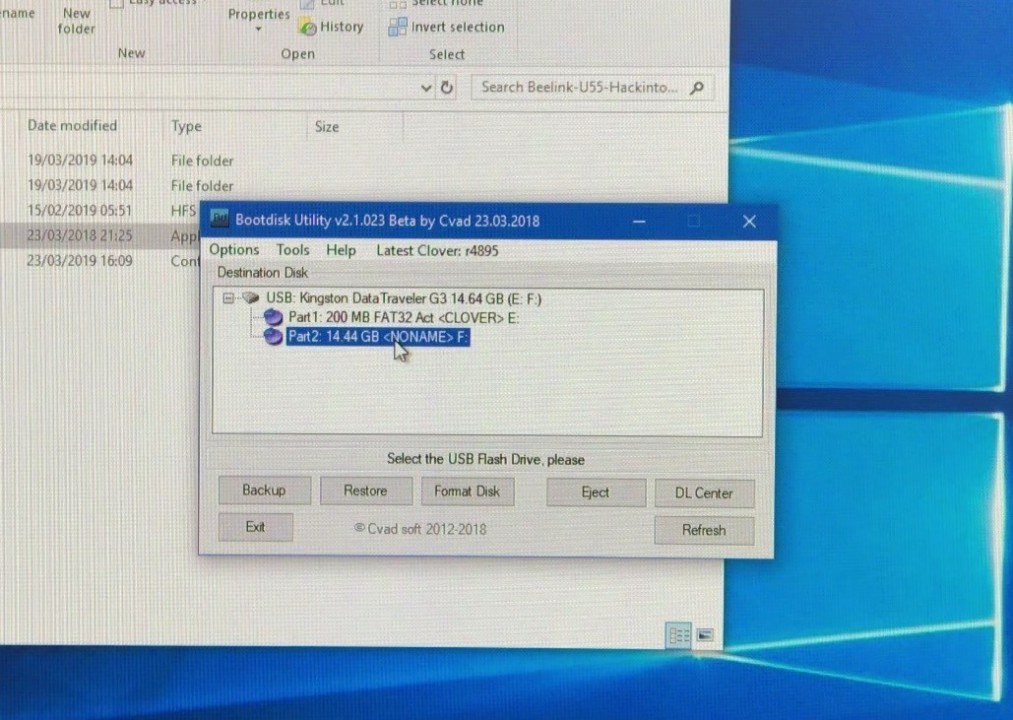The height and width of the screenshot is (720, 1013).
Task: Click the Restore button
Action: click(366, 491)
